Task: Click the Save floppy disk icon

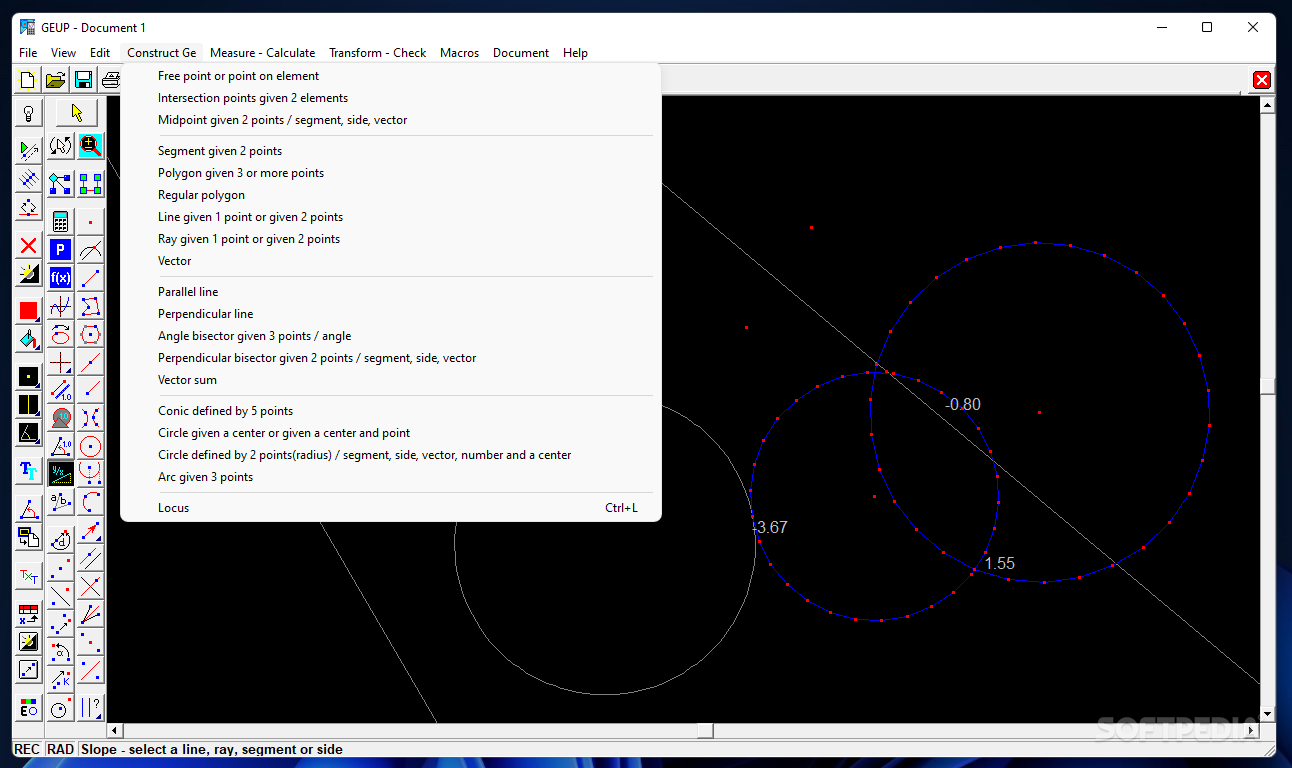Action: click(x=83, y=79)
